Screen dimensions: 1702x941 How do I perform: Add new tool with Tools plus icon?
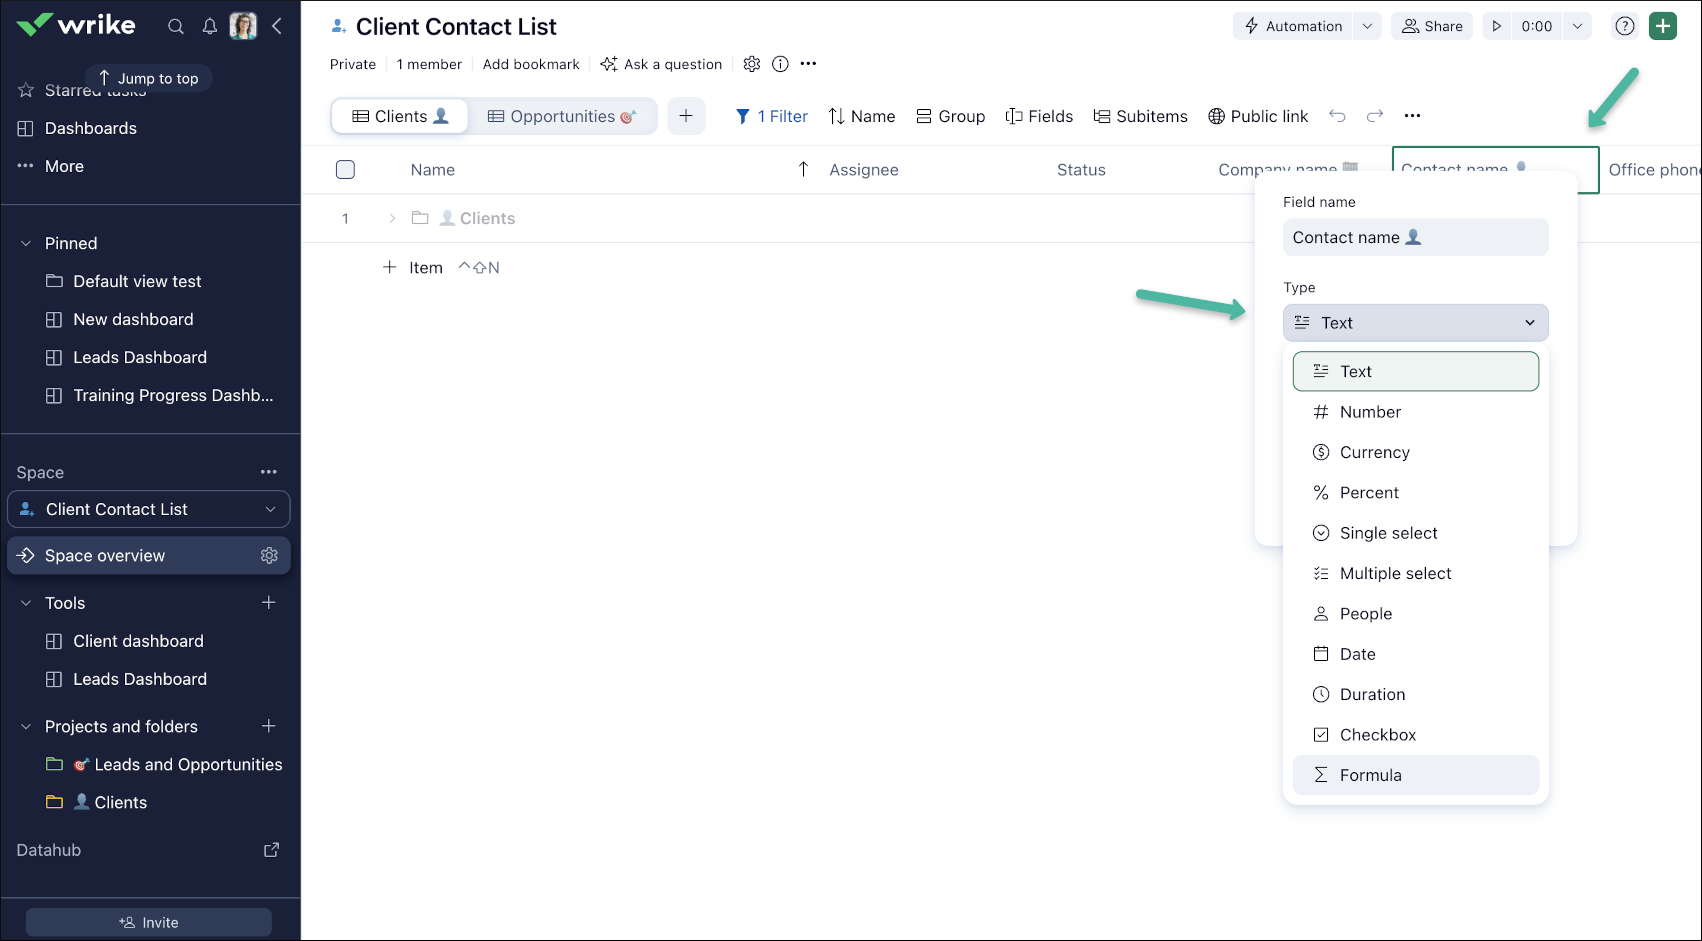(x=268, y=603)
